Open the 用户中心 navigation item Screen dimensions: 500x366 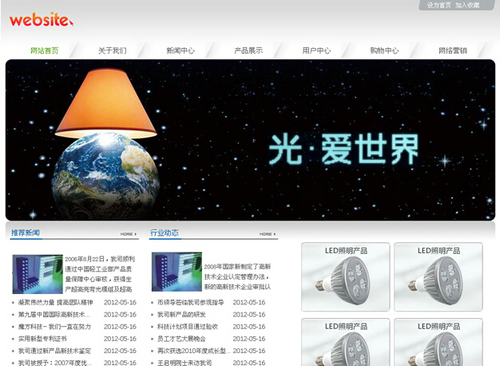coord(316,51)
